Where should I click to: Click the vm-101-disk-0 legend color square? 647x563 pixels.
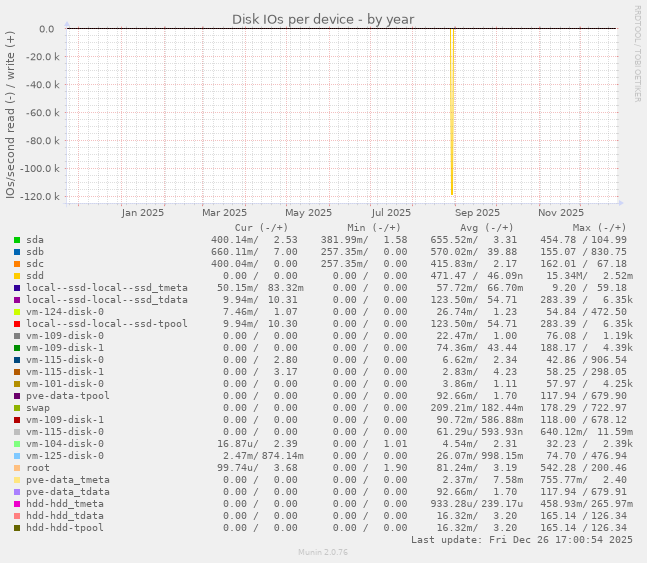(17, 384)
